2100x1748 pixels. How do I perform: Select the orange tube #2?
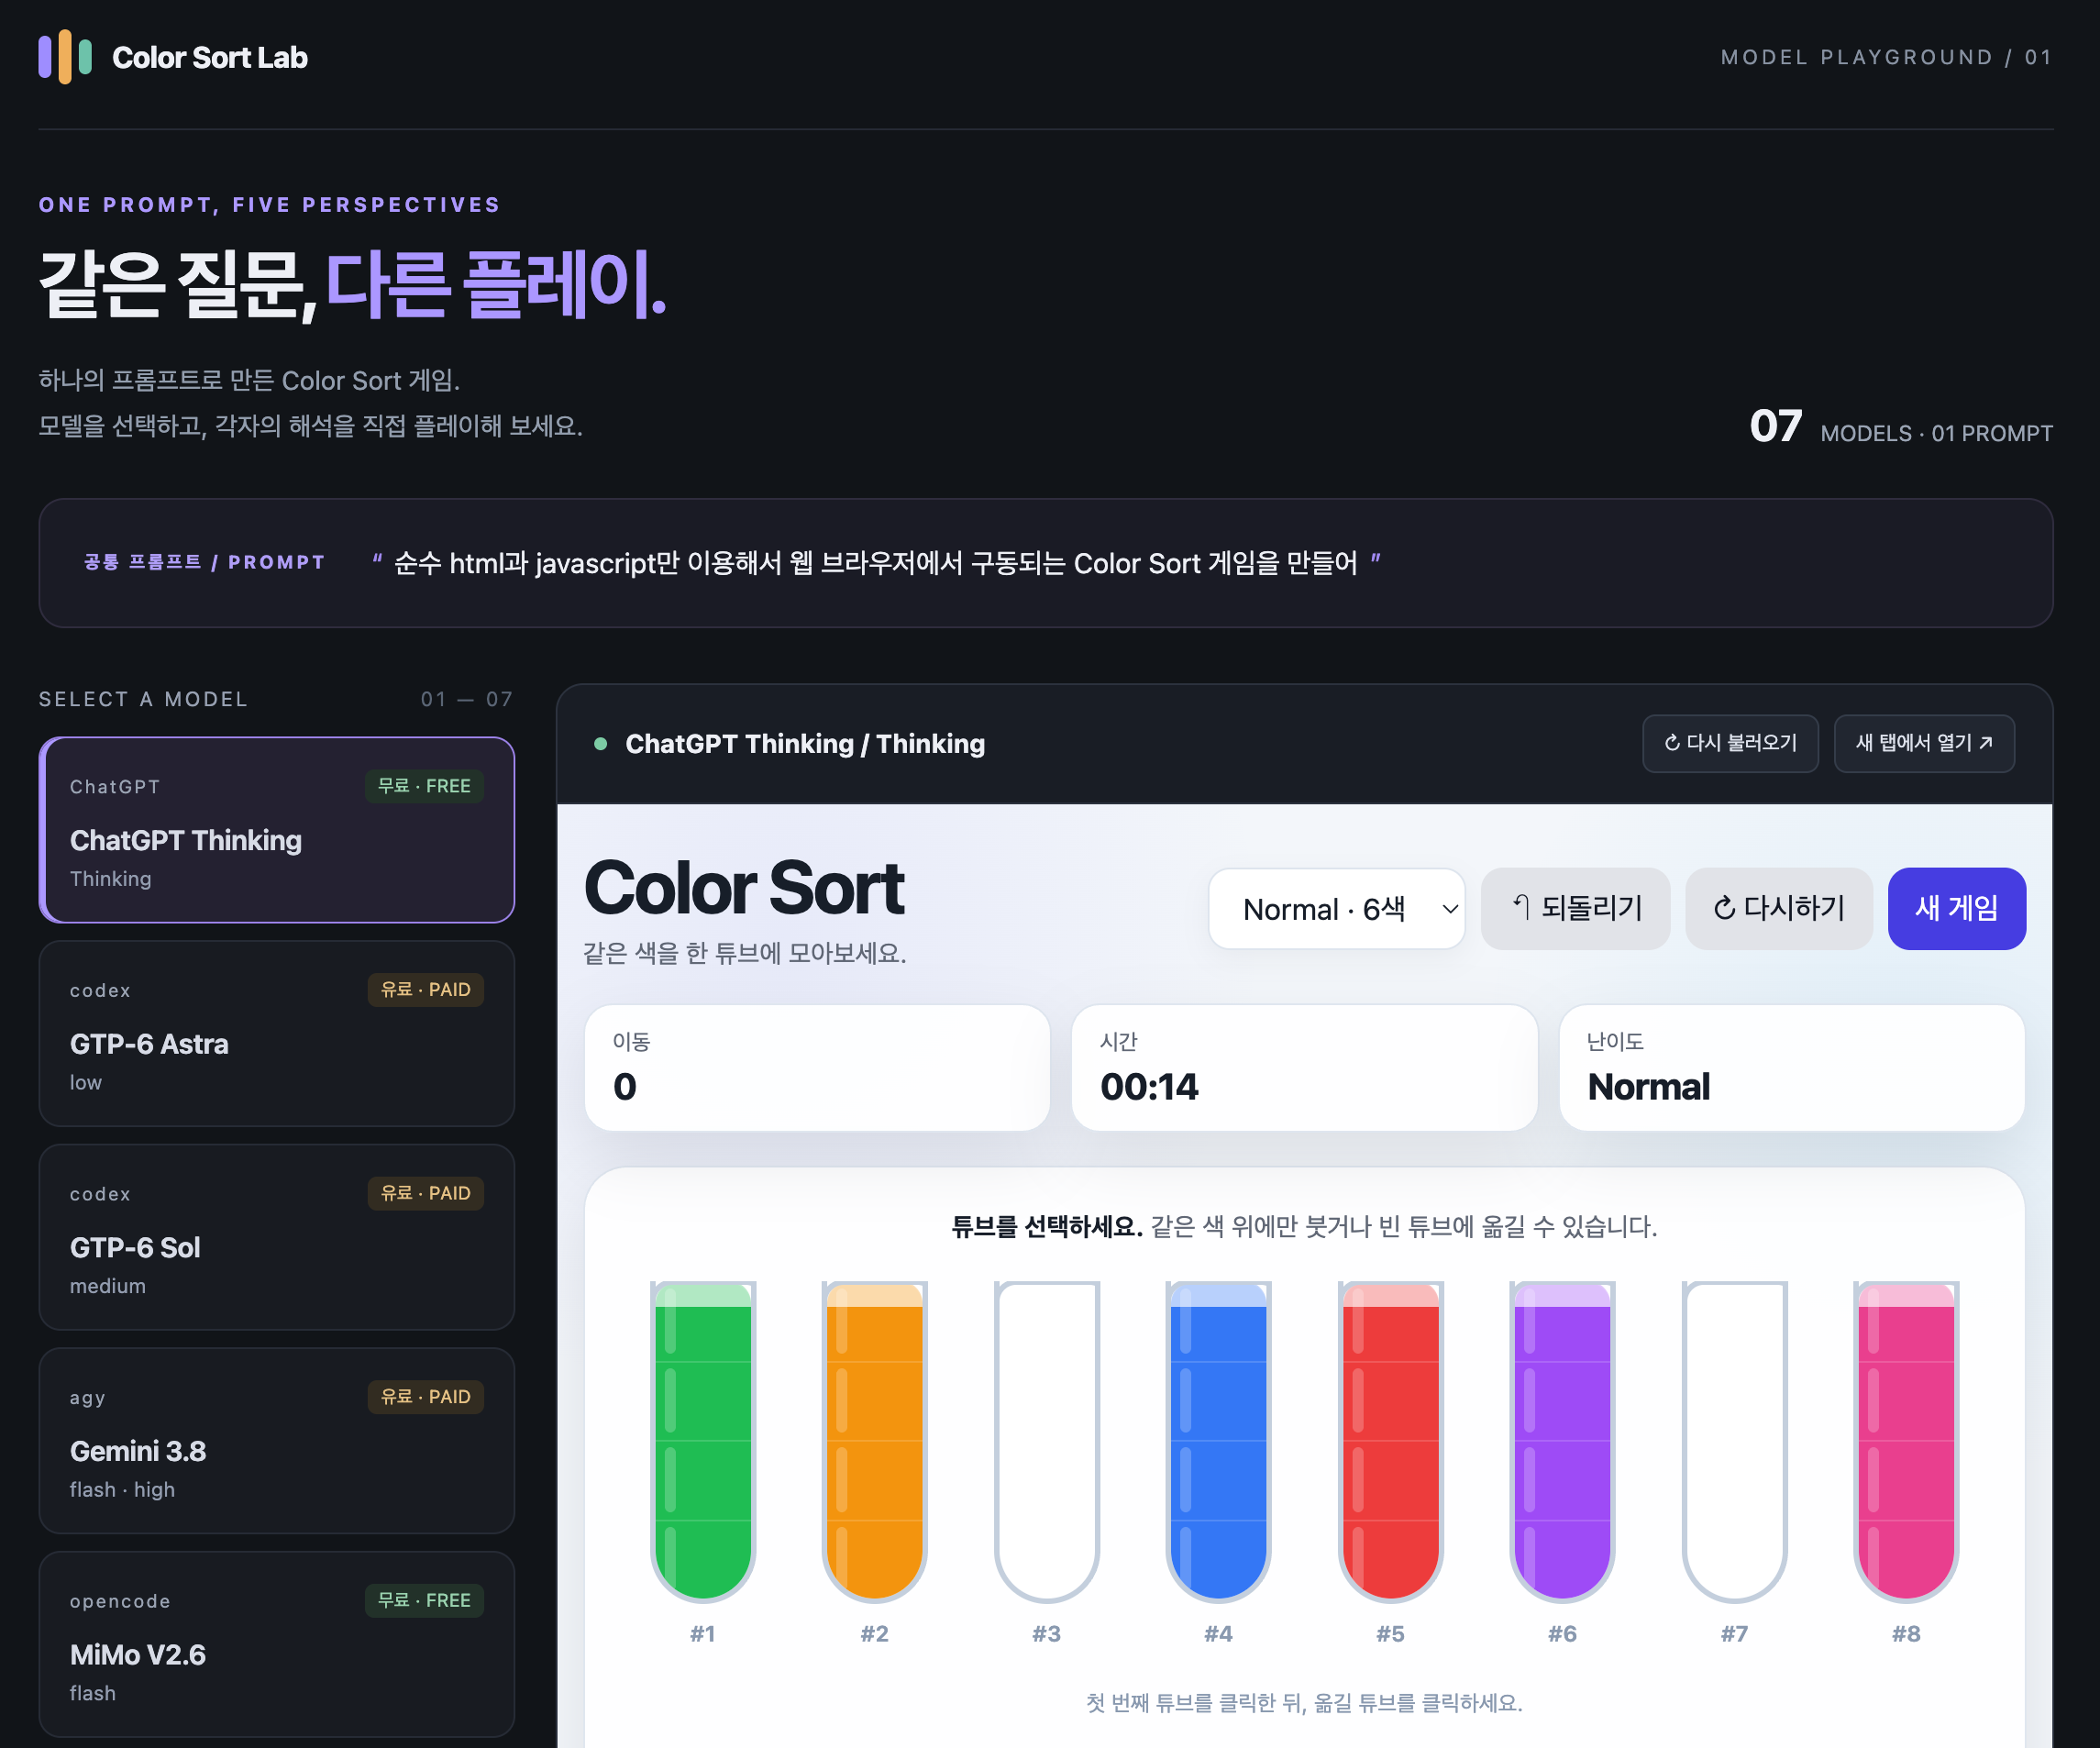coord(875,1441)
